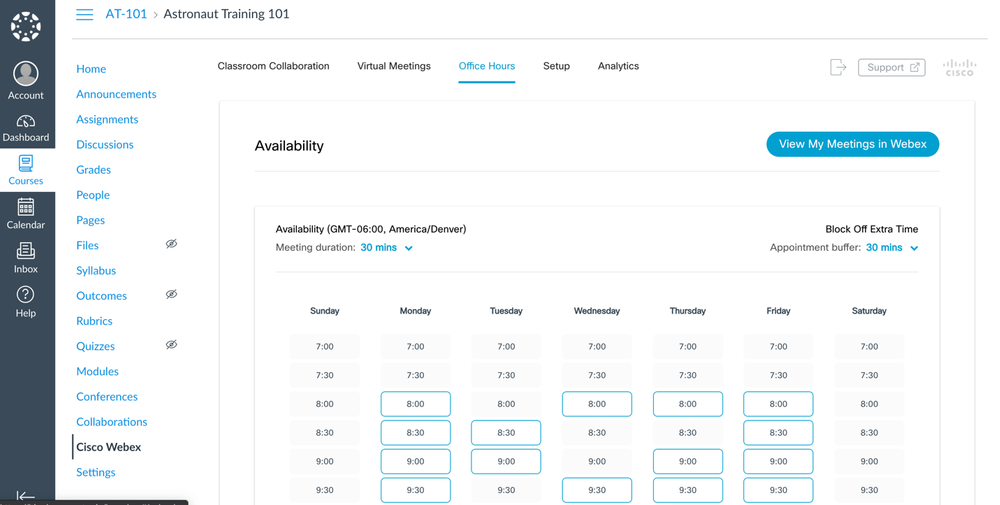Image resolution: width=1000 pixels, height=505 pixels.
Task: Click the Quizzes hidden-eye icon
Action: pos(172,345)
